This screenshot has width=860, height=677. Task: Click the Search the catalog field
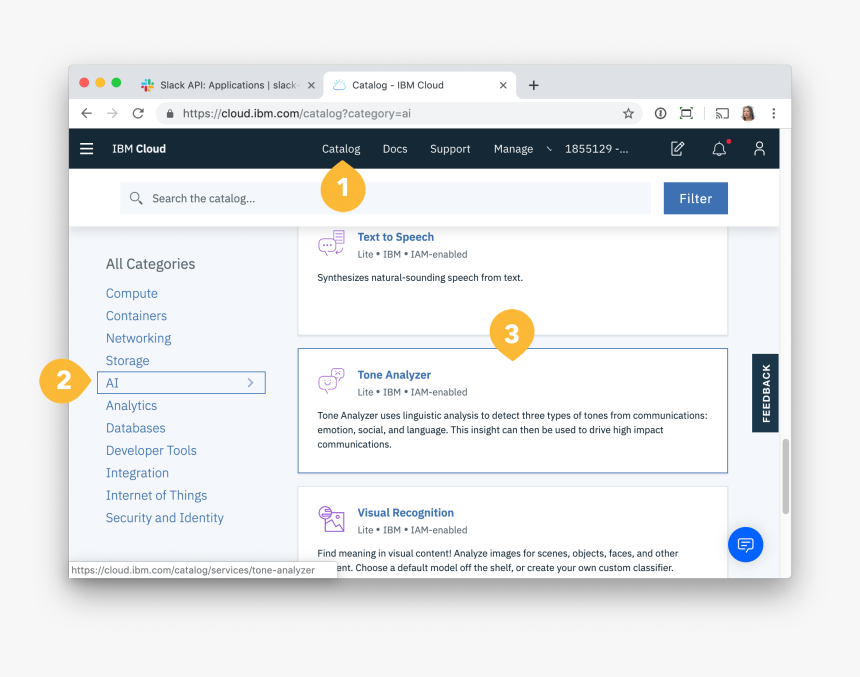(x=386, y=198)
